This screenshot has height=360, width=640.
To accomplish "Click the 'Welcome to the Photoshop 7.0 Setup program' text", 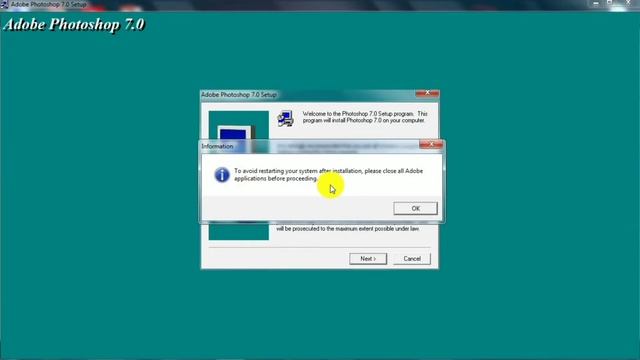I will (365, 117).
